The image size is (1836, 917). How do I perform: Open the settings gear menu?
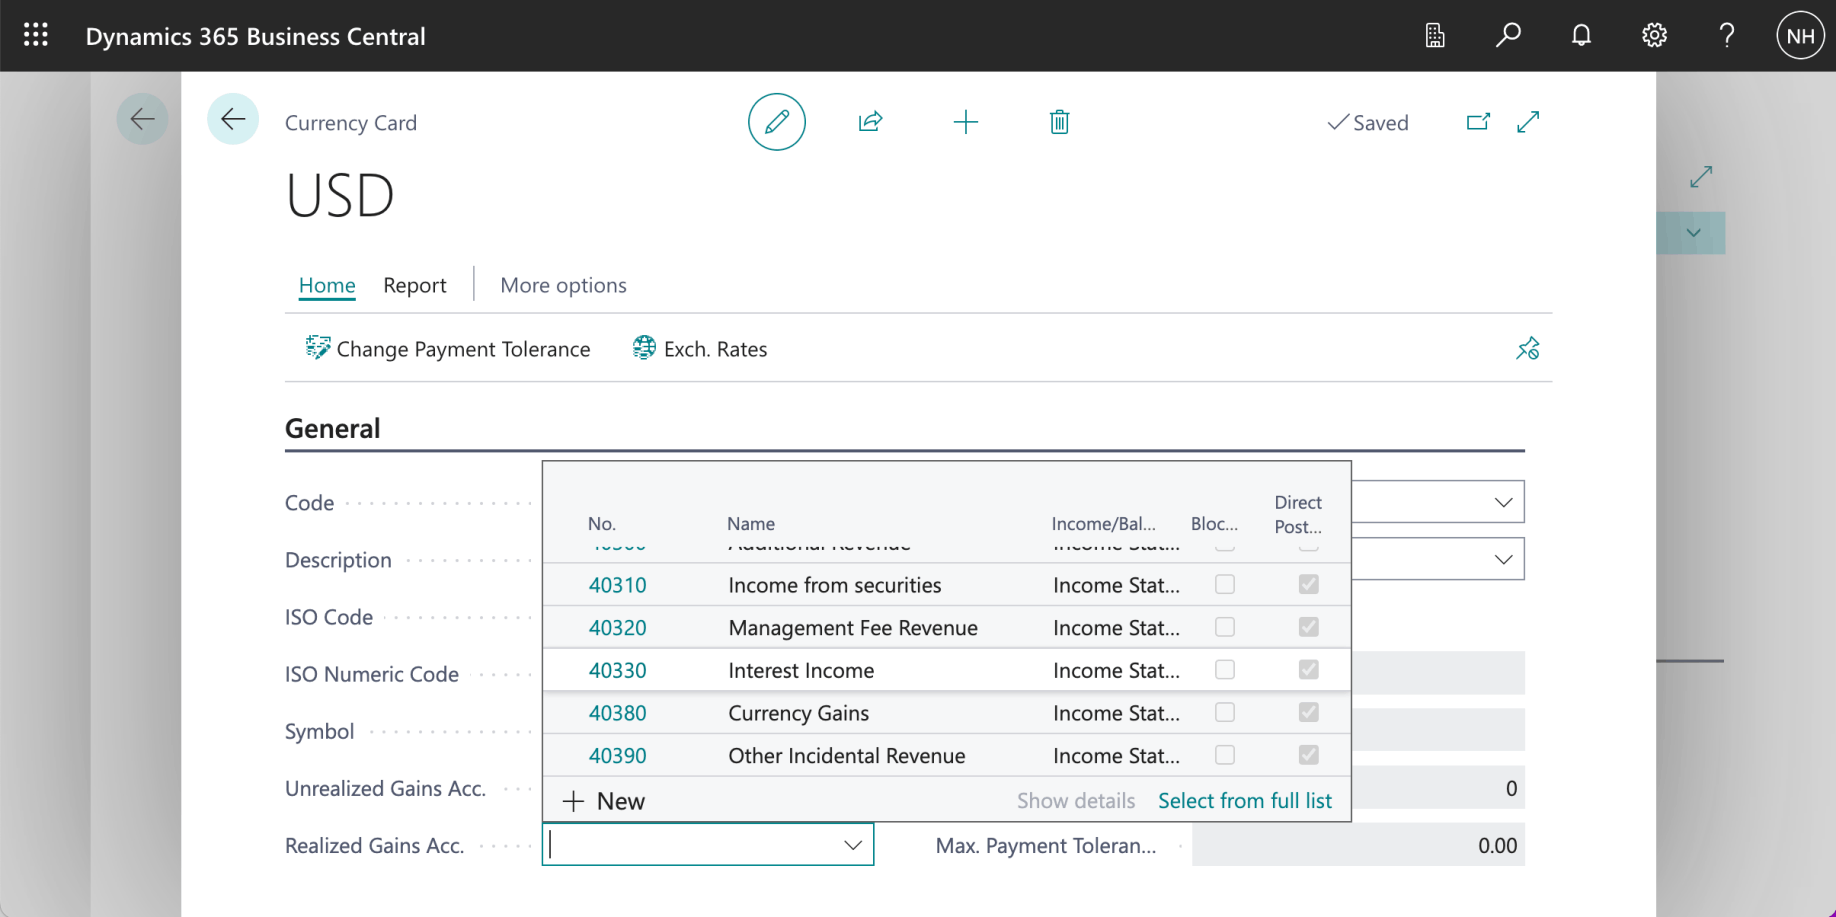(1654, 36)
